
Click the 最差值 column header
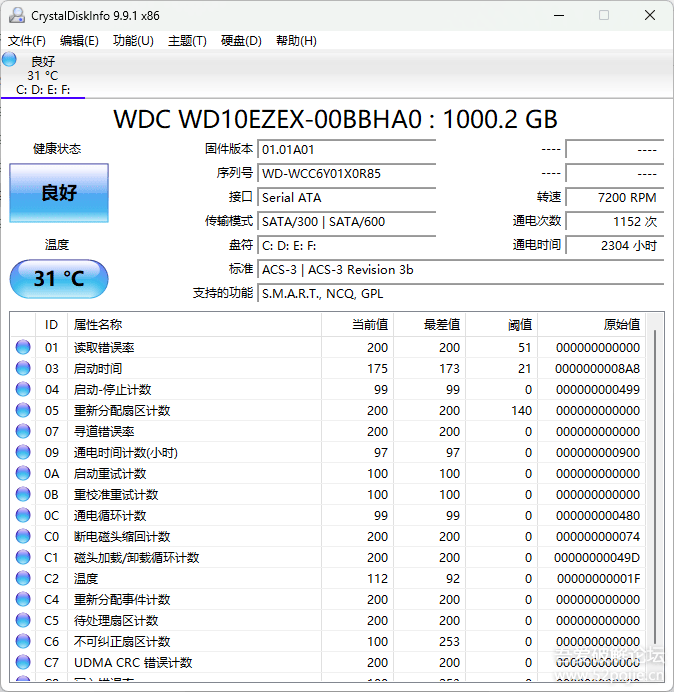click(x=429, y=325)
